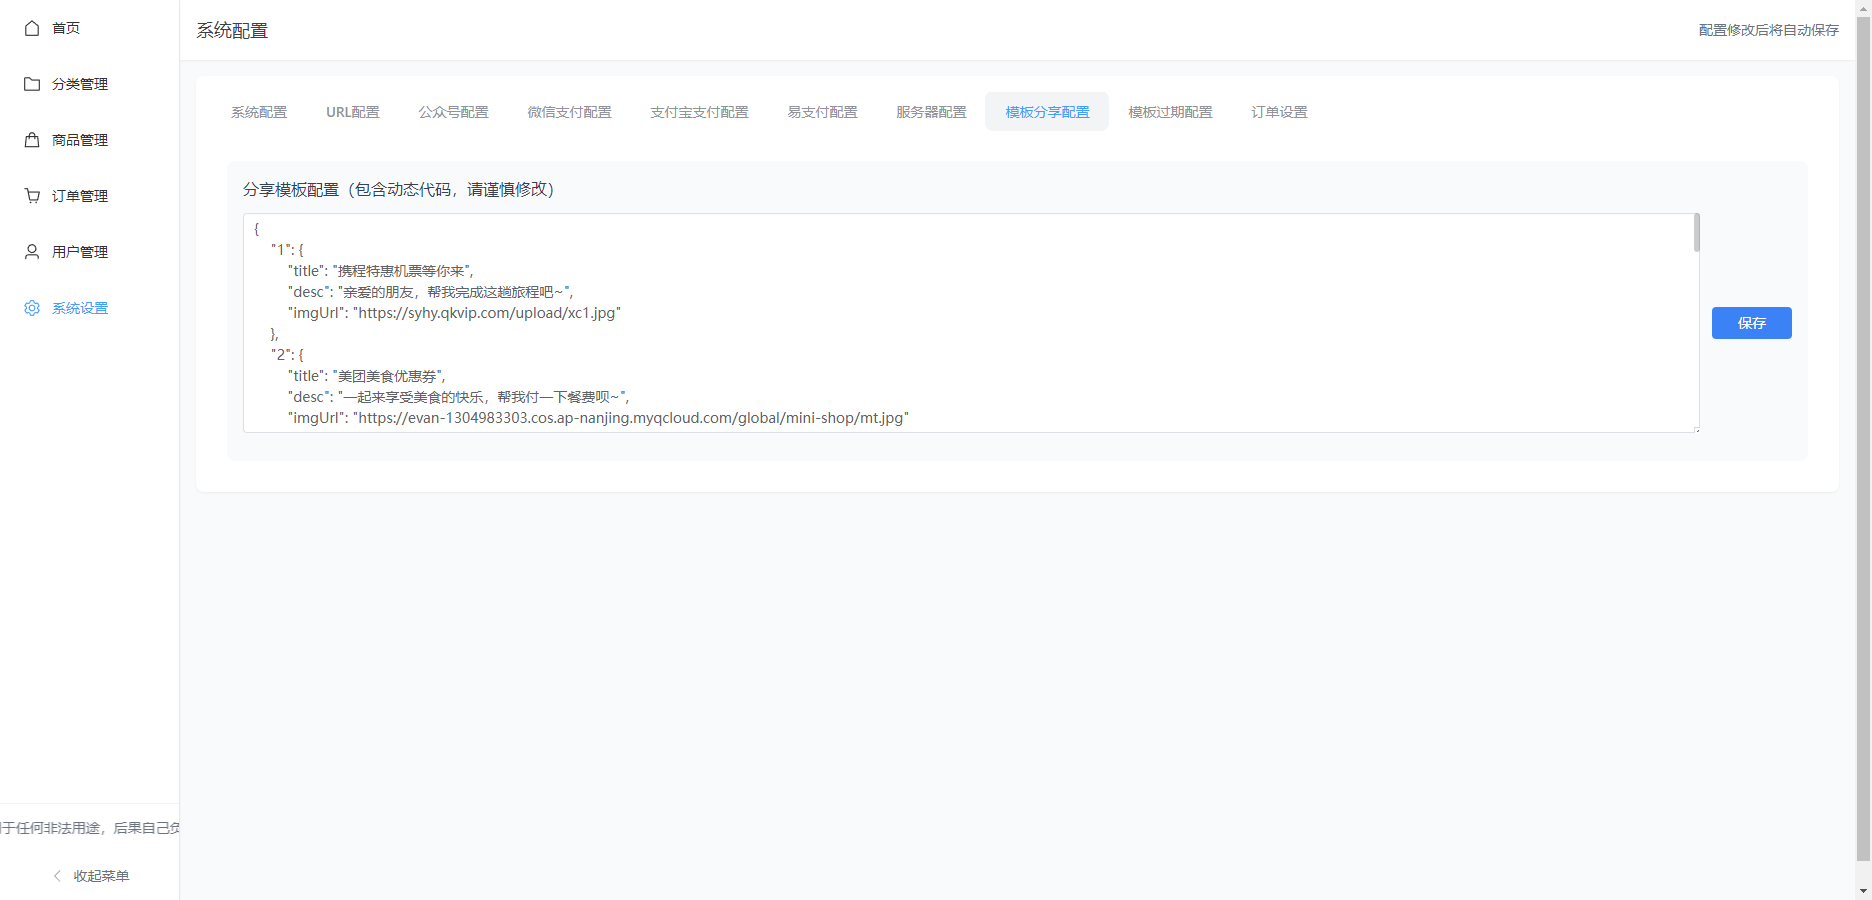
Task: Switch to the 系统配置 tab
Action: (258, 112)
